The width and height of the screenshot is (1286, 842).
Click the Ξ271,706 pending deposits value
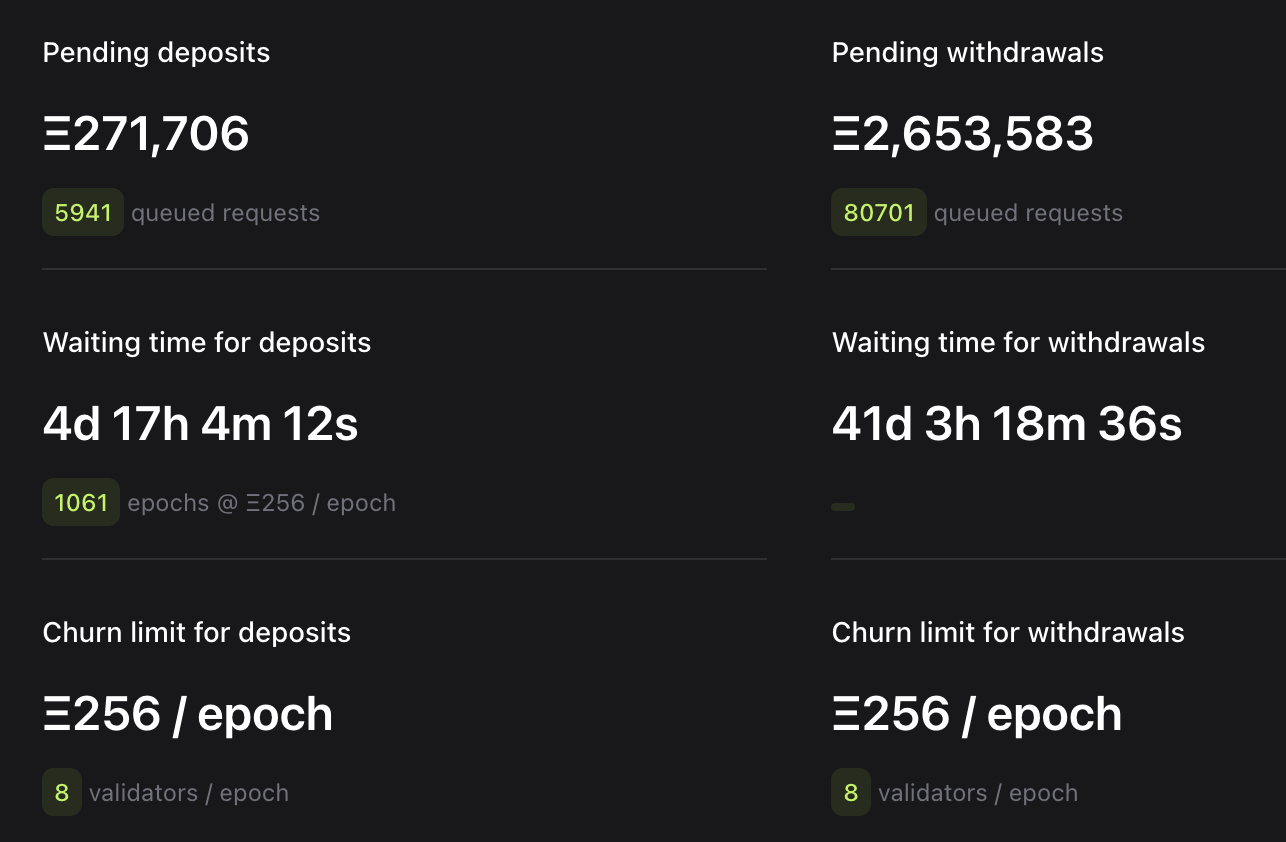point(146,134)
